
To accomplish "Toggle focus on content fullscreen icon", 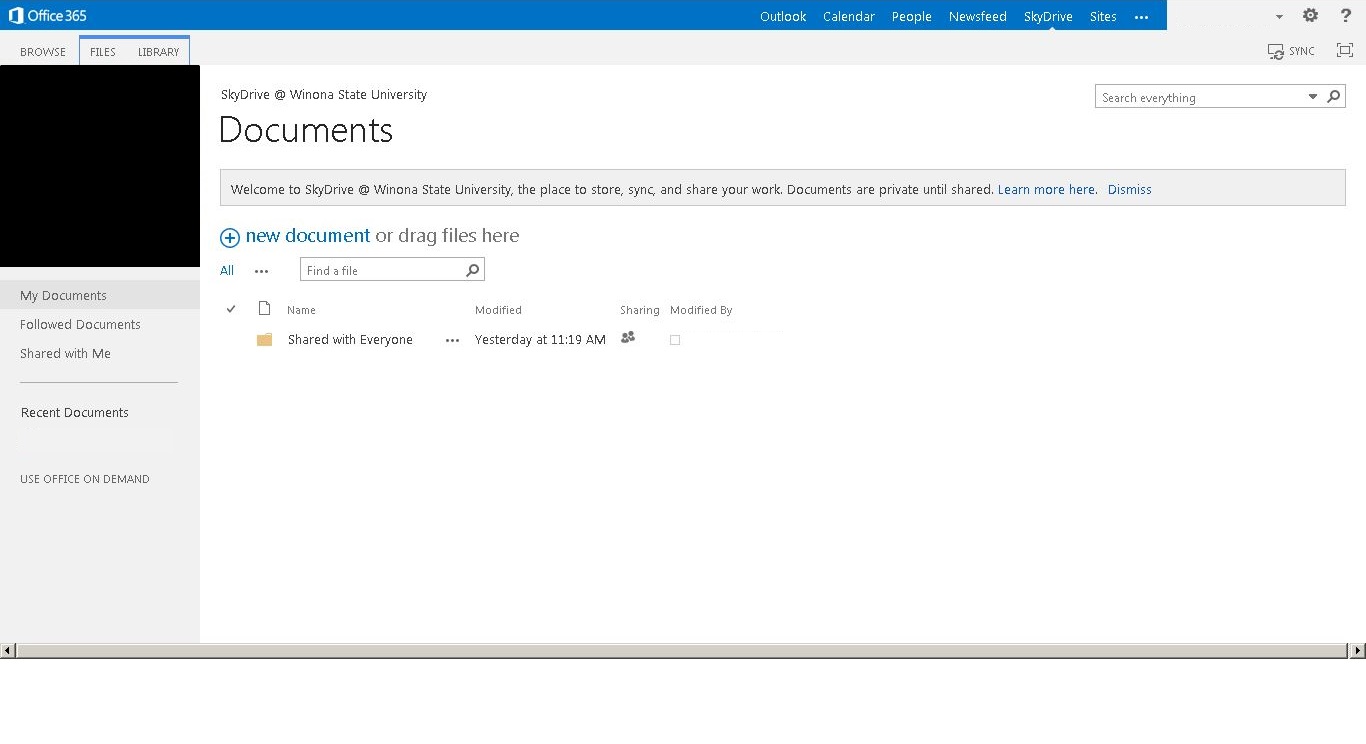I will tap(1344, 51).
